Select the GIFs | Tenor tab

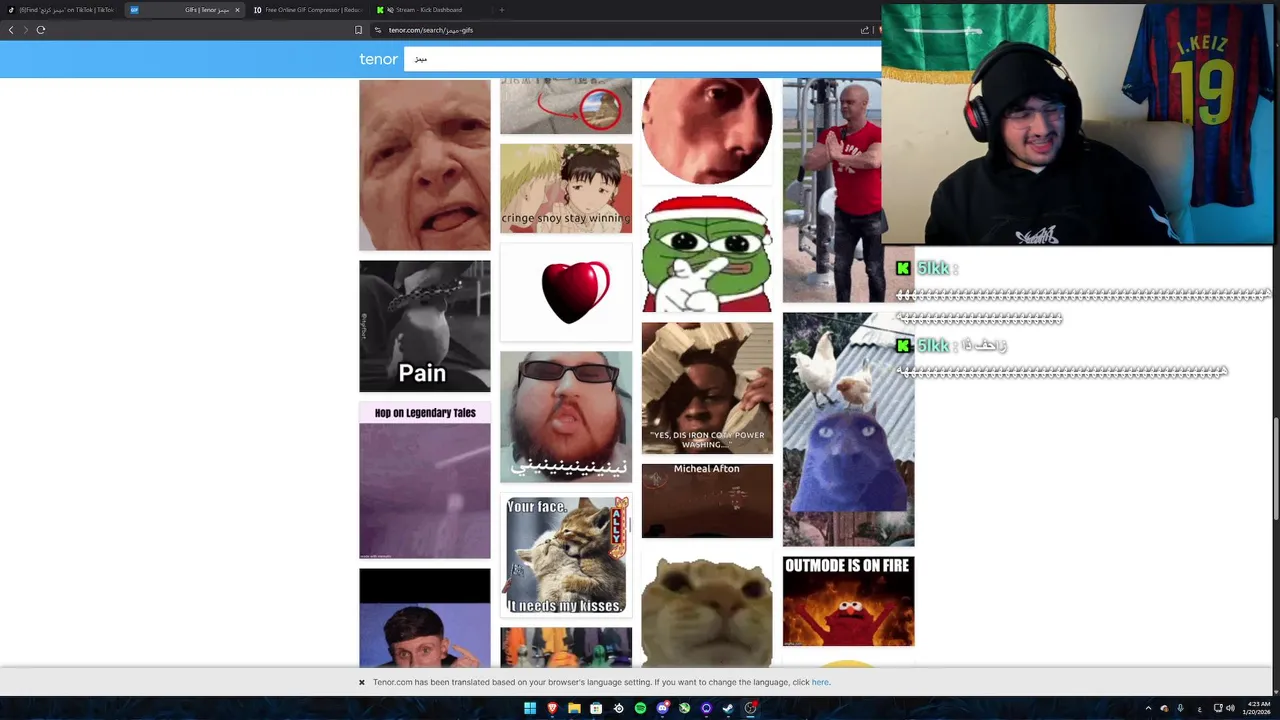click(x=184, y=10)
